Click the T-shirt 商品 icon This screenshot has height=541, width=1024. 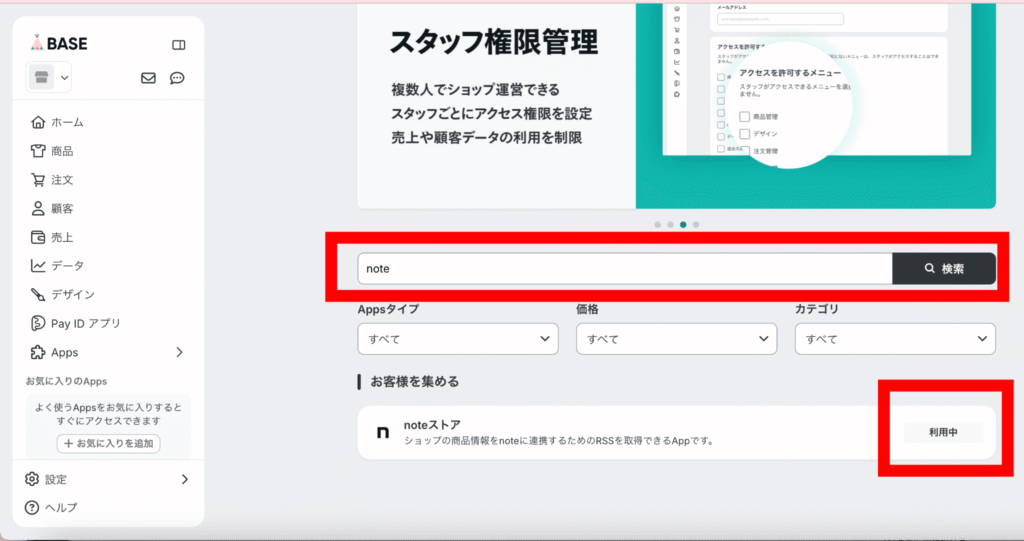[38, 151]
